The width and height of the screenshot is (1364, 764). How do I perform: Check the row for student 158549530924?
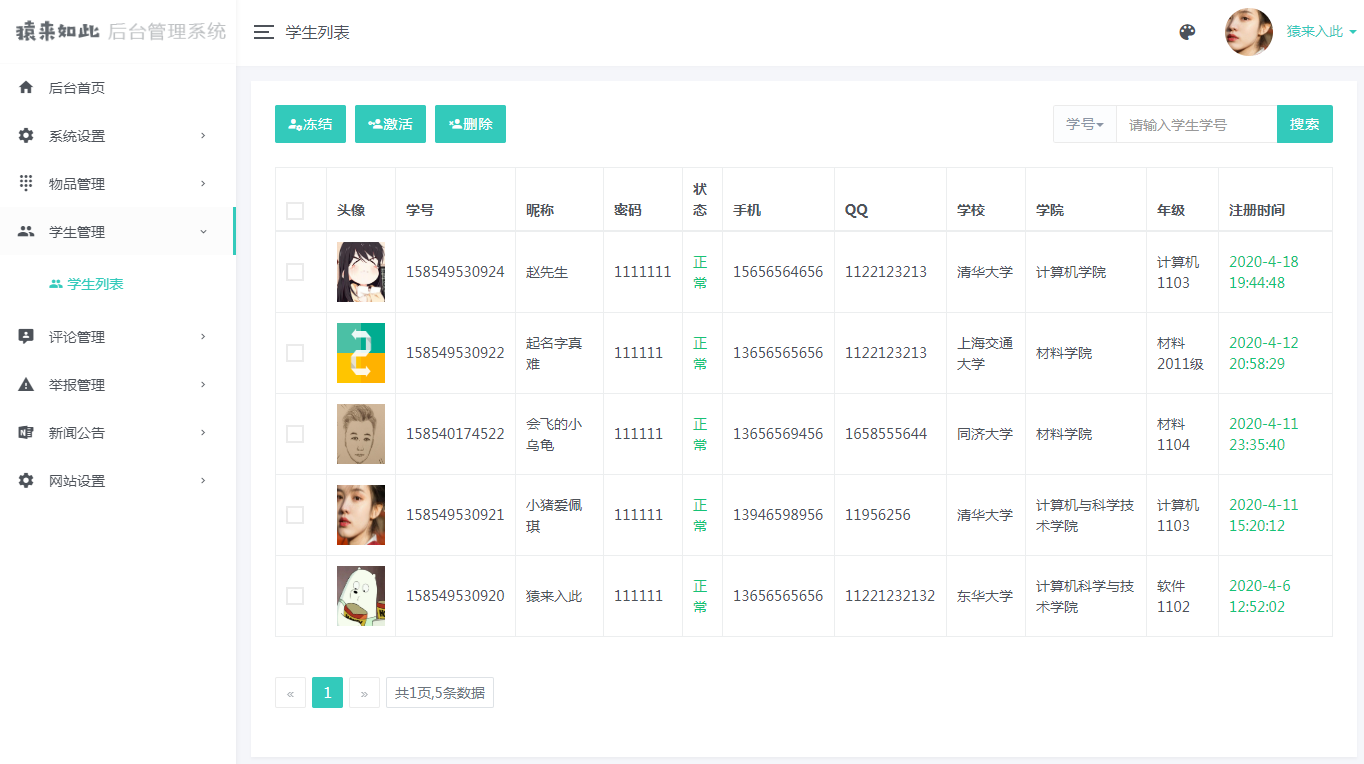click(295, 272)
